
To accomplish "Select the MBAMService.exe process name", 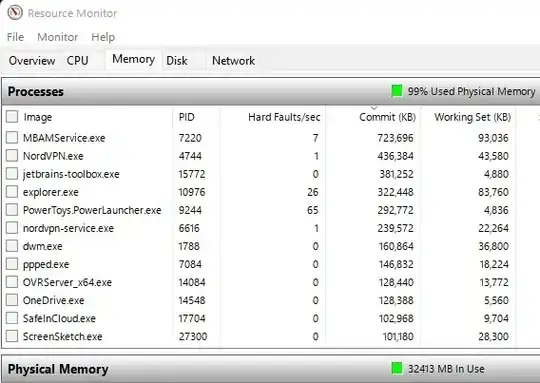I will coord(64,138).
